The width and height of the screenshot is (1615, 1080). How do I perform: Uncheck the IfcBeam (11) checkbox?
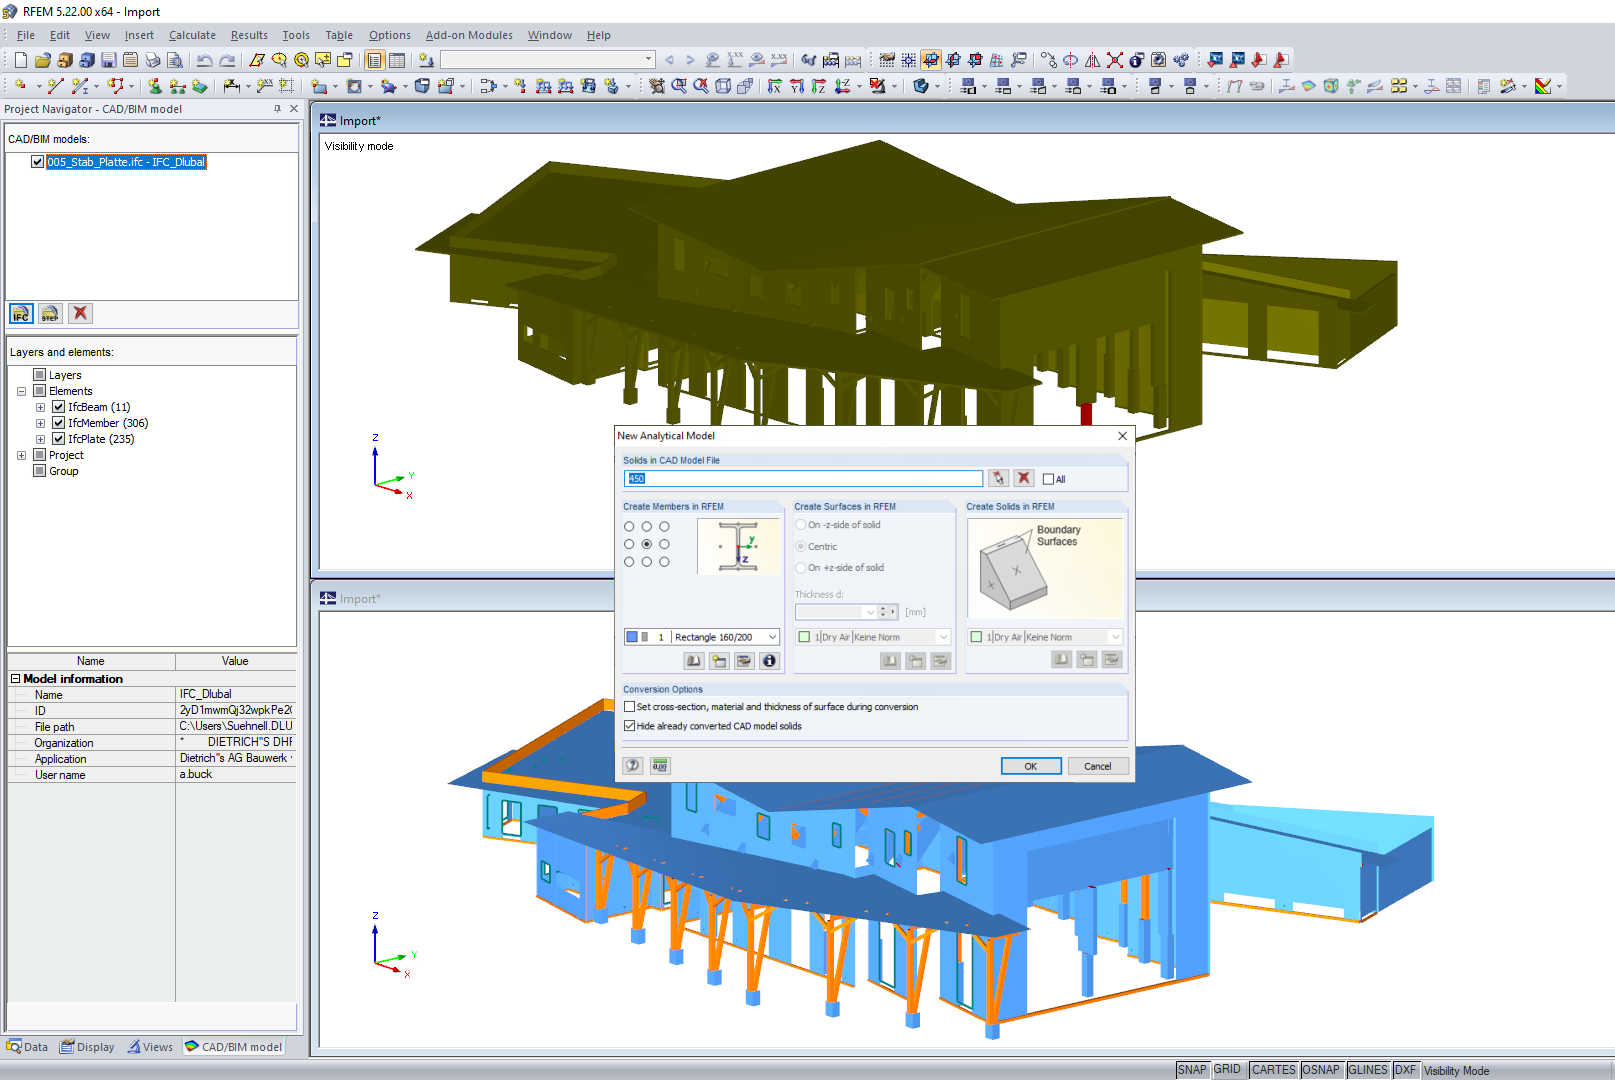click(x=58, y=407)
